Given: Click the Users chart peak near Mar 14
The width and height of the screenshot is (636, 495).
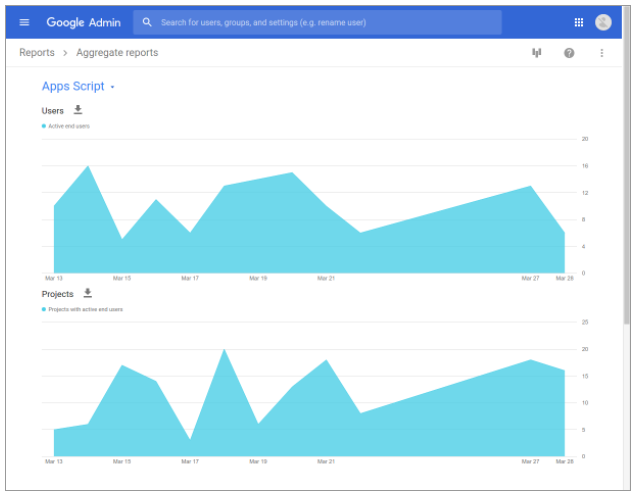Looking at the screenshot, I should coord(88,167).
